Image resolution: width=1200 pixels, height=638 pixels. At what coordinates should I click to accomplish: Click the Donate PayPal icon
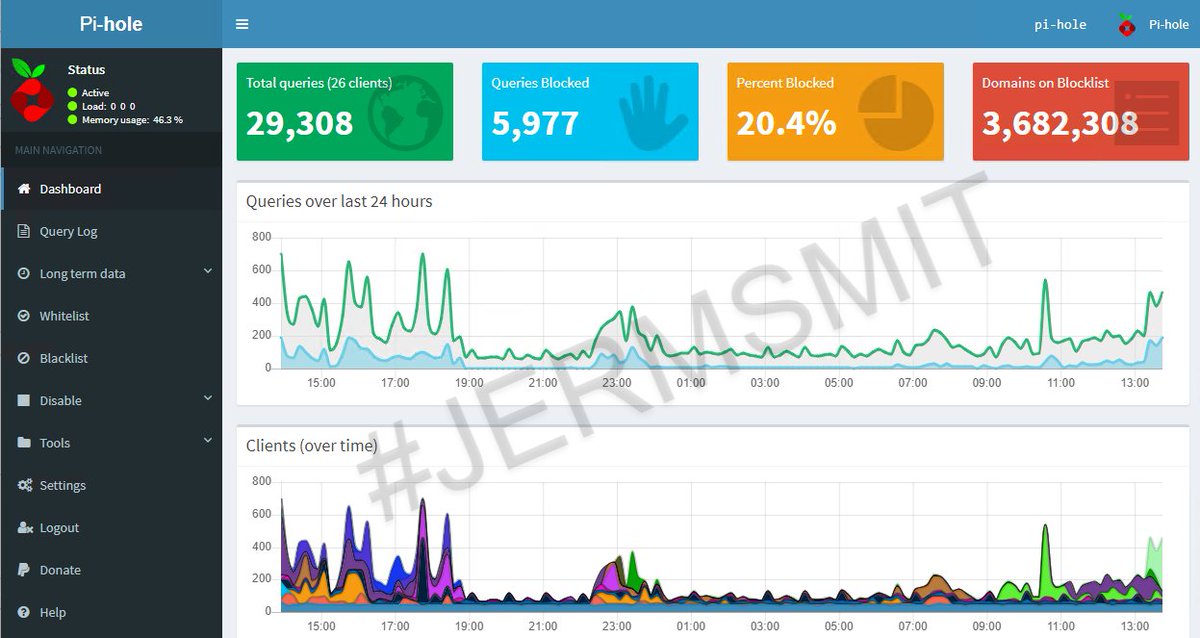coord(24,570)
